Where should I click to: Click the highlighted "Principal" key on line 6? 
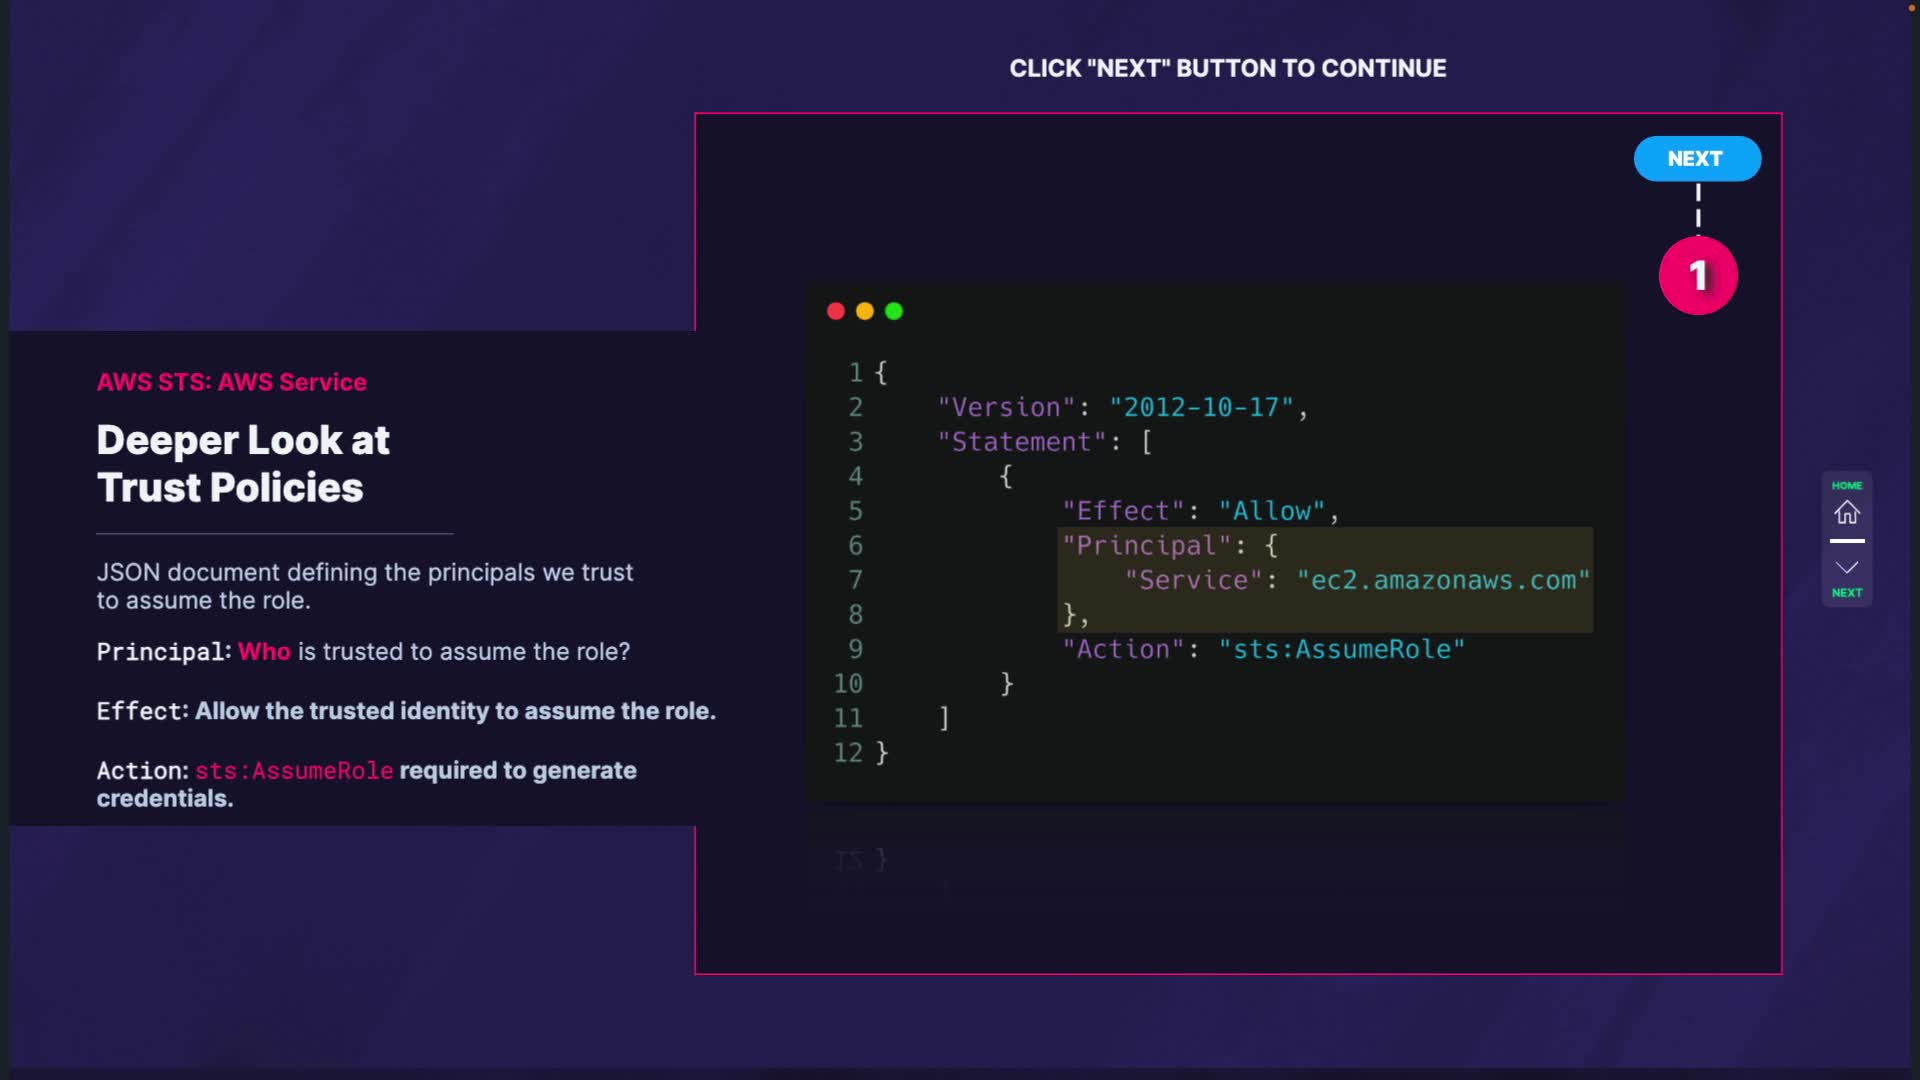click(x=1146, y=546)
